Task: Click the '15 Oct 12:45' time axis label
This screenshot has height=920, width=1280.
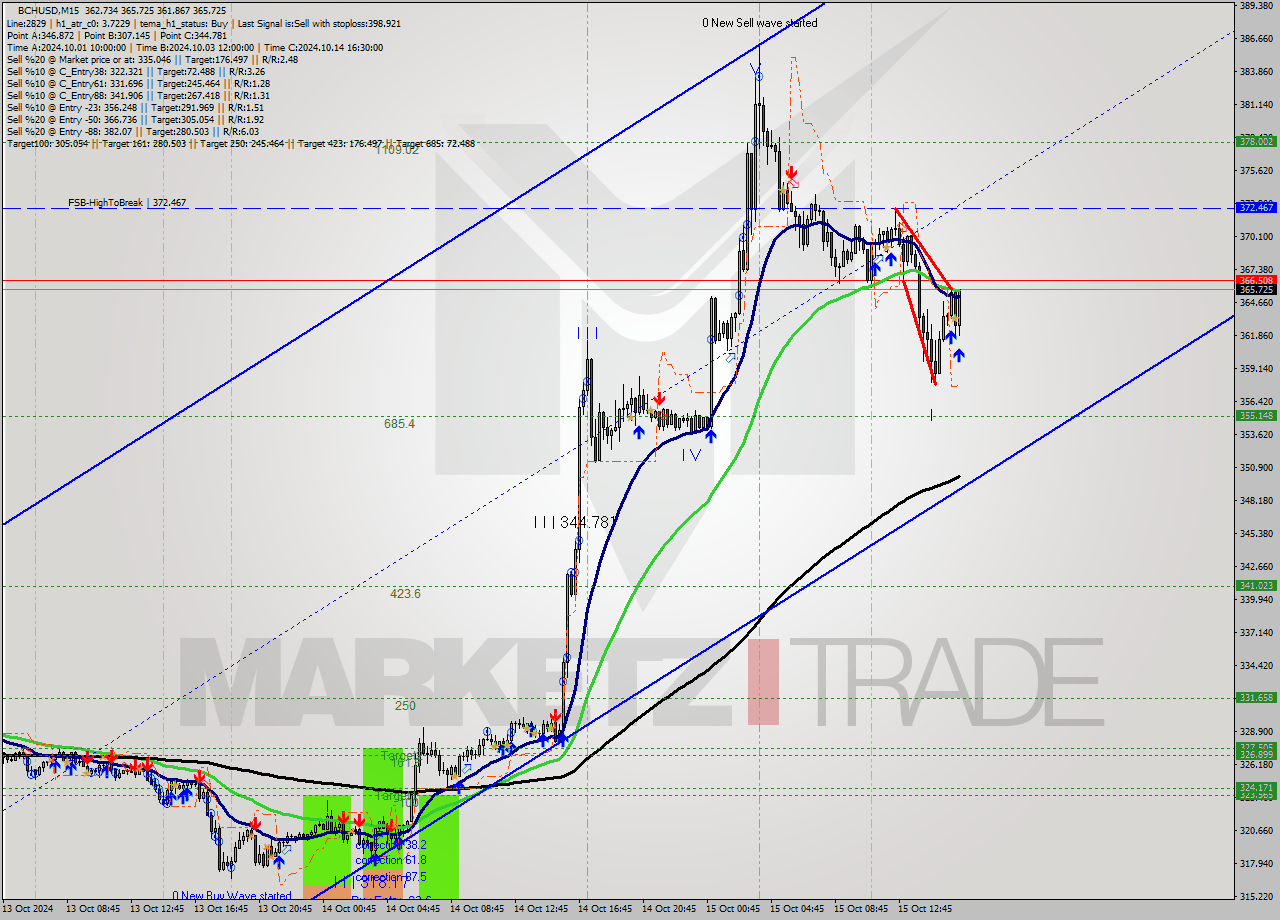Action: click(x=925, y=909)
